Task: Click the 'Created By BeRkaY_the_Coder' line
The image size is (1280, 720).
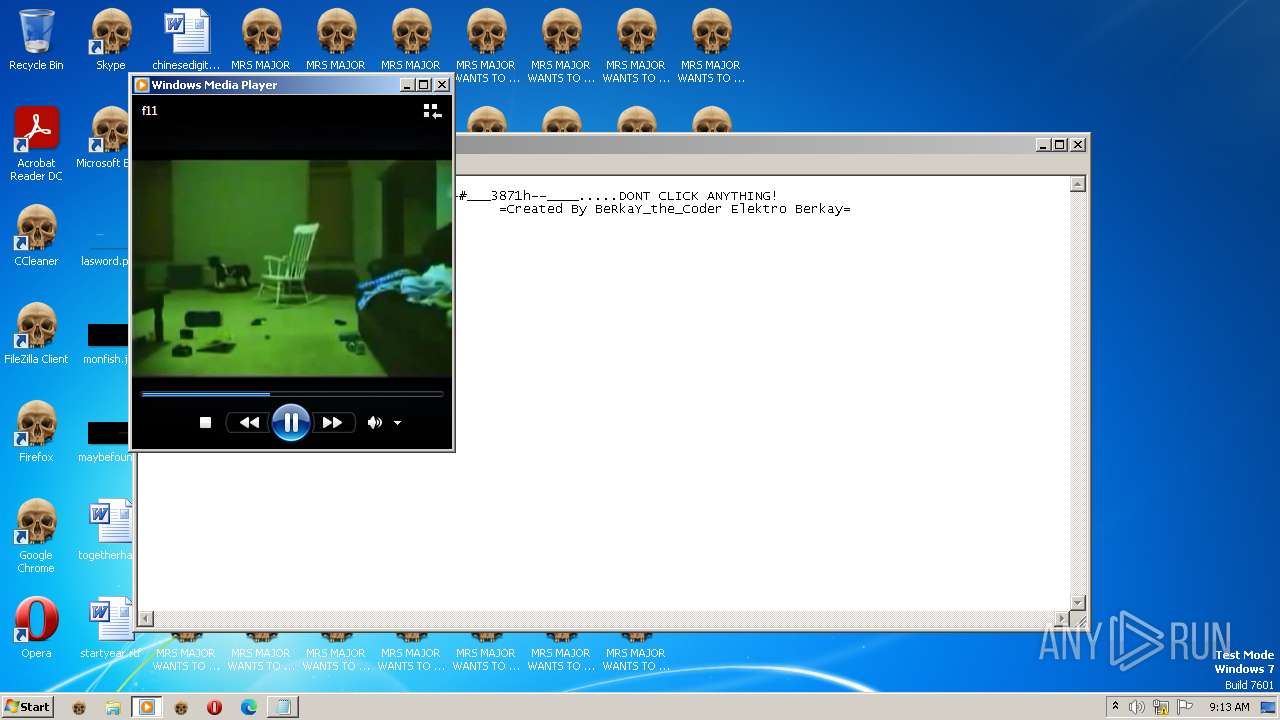Action: pos(675,209)
